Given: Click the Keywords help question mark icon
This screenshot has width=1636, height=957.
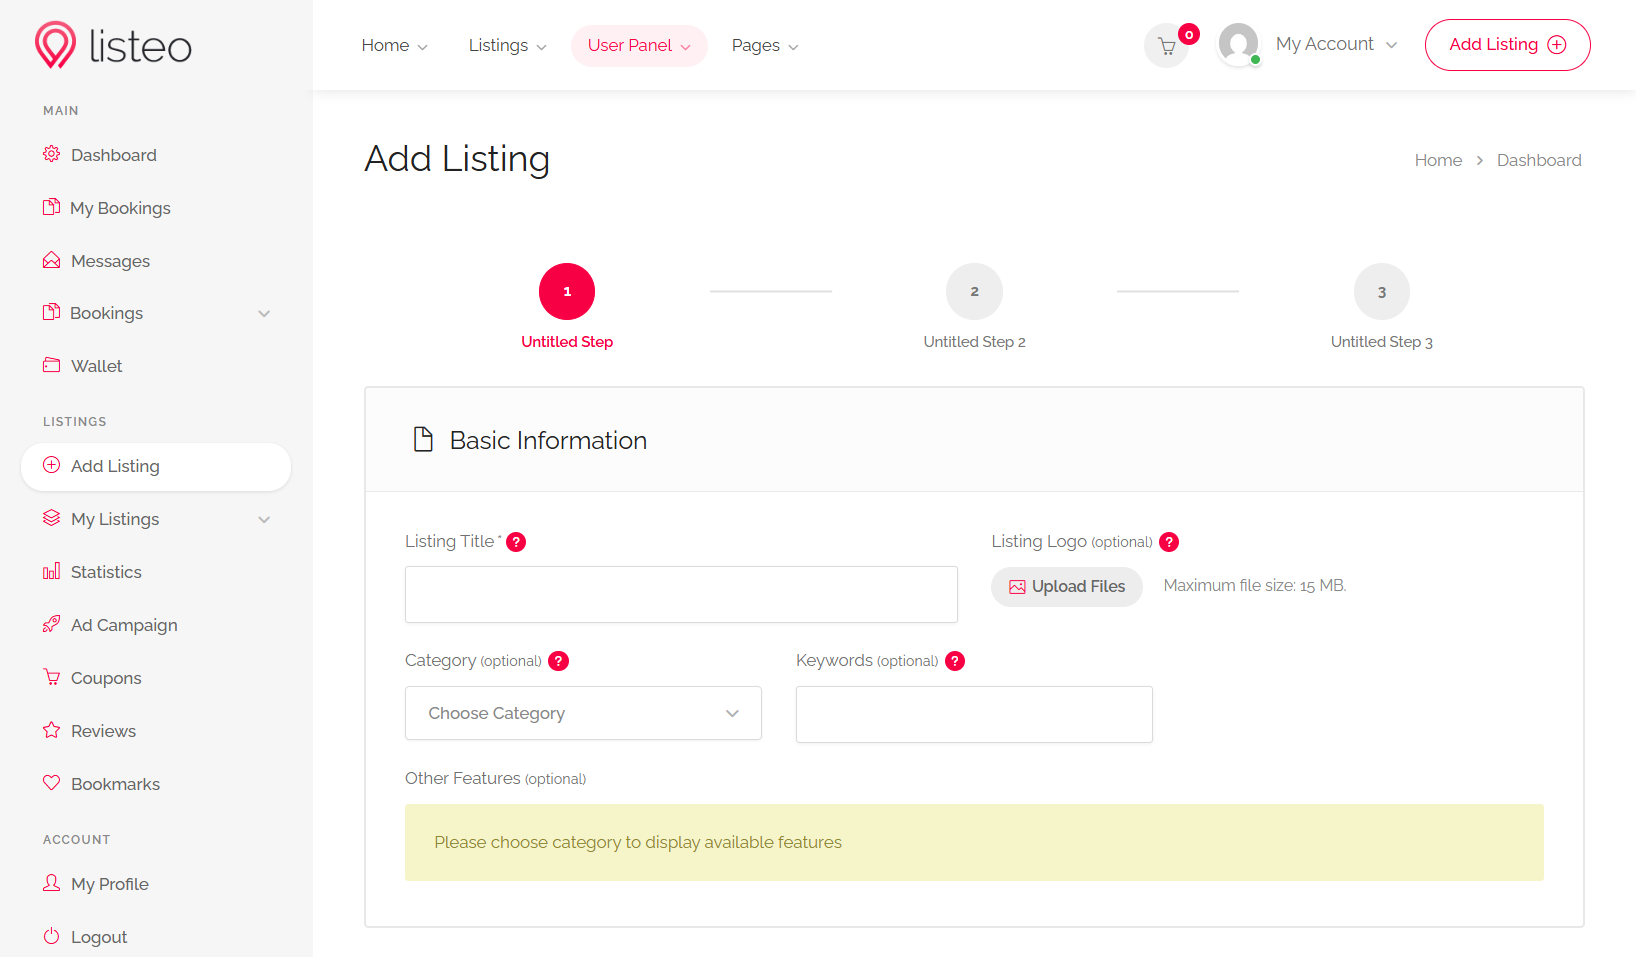Looking at the screenshot, I should 955,661.
